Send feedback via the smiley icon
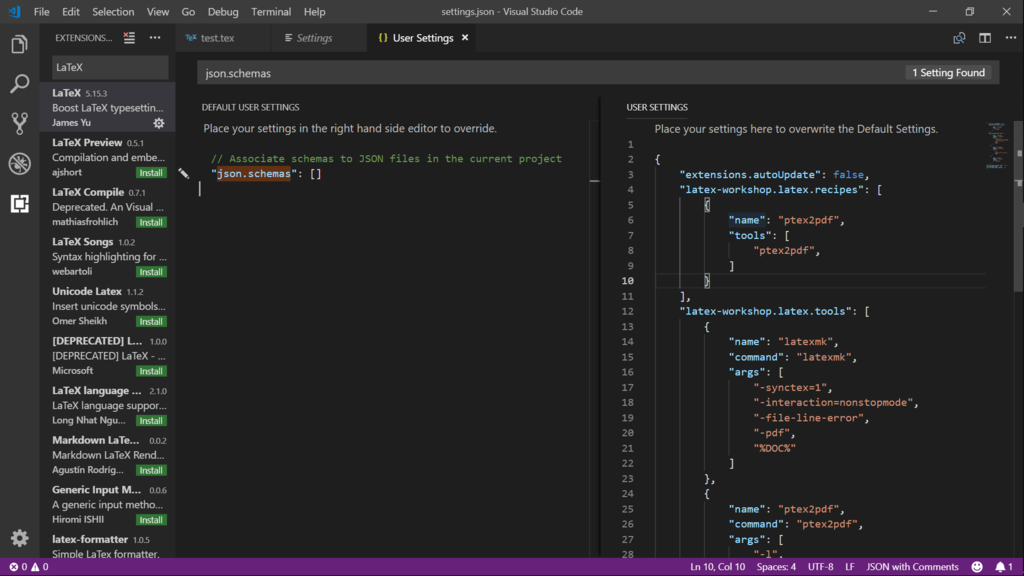 click(977, 567)
